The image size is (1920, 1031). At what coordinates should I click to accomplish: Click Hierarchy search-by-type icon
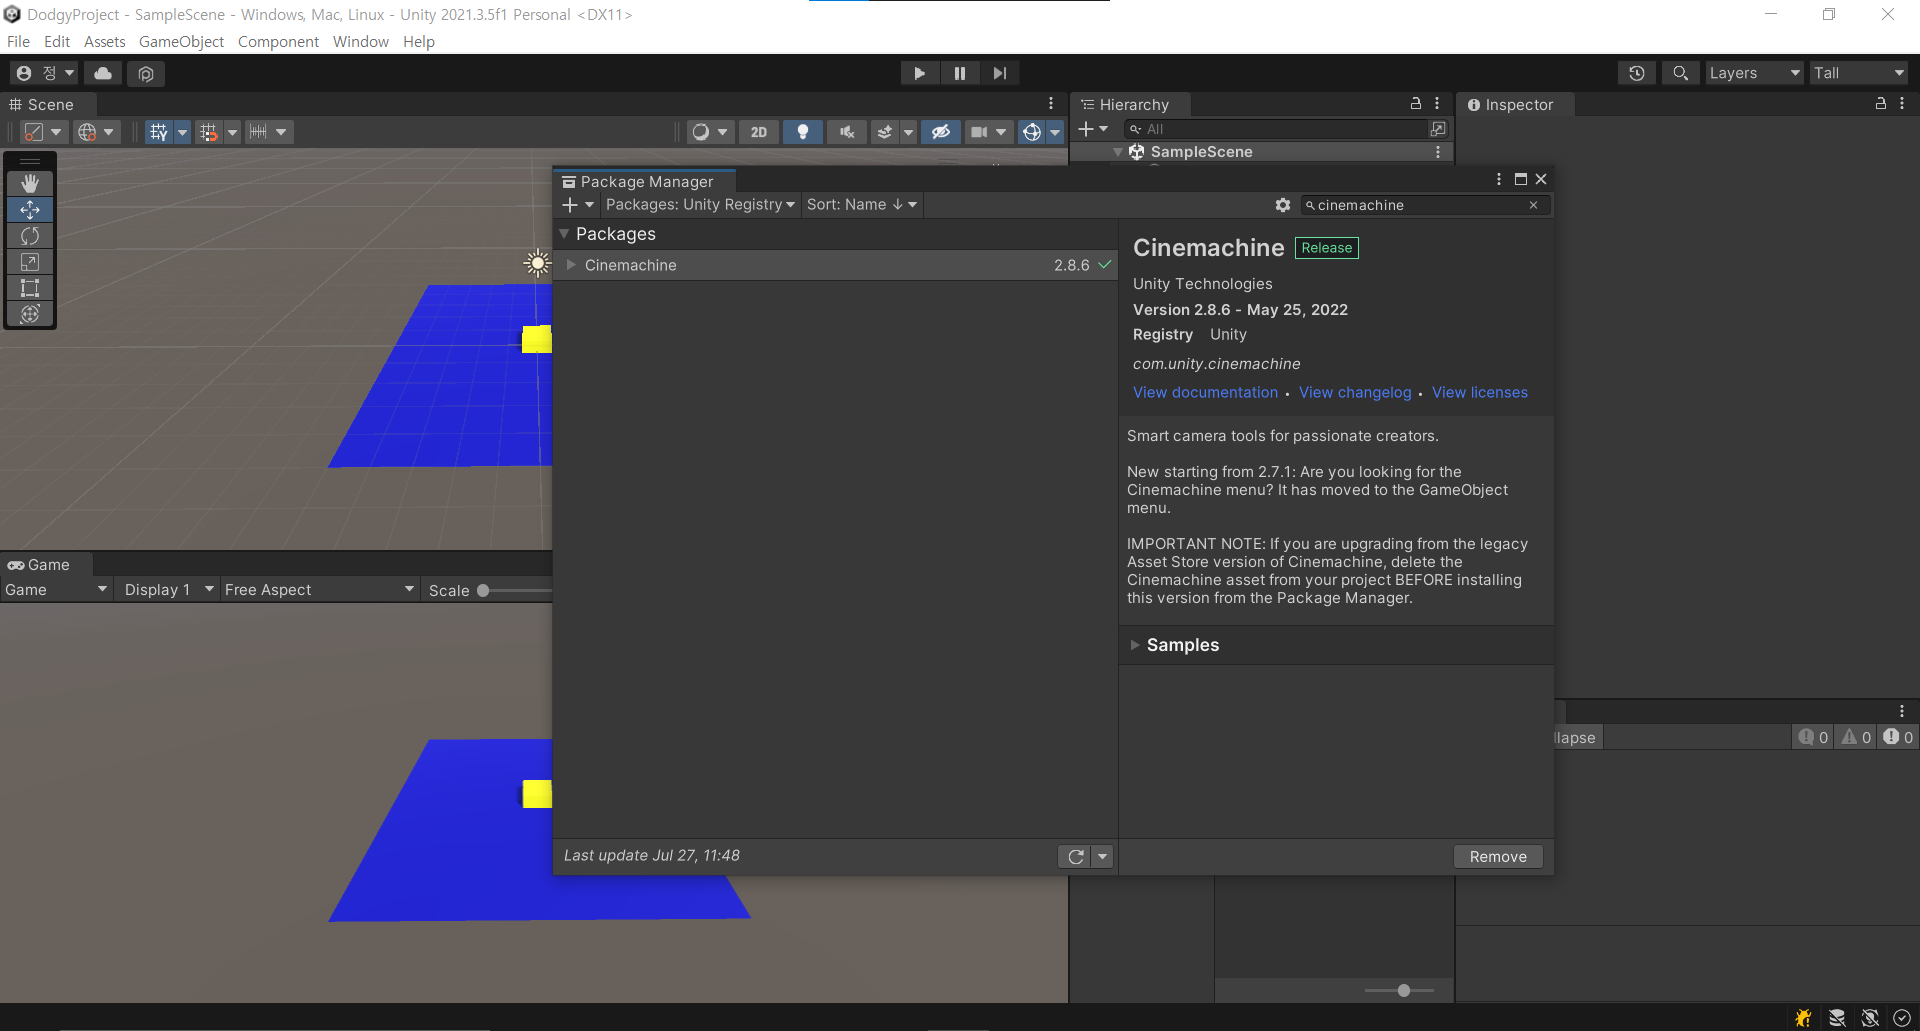pyautogui.click(x=1438, y=129)
